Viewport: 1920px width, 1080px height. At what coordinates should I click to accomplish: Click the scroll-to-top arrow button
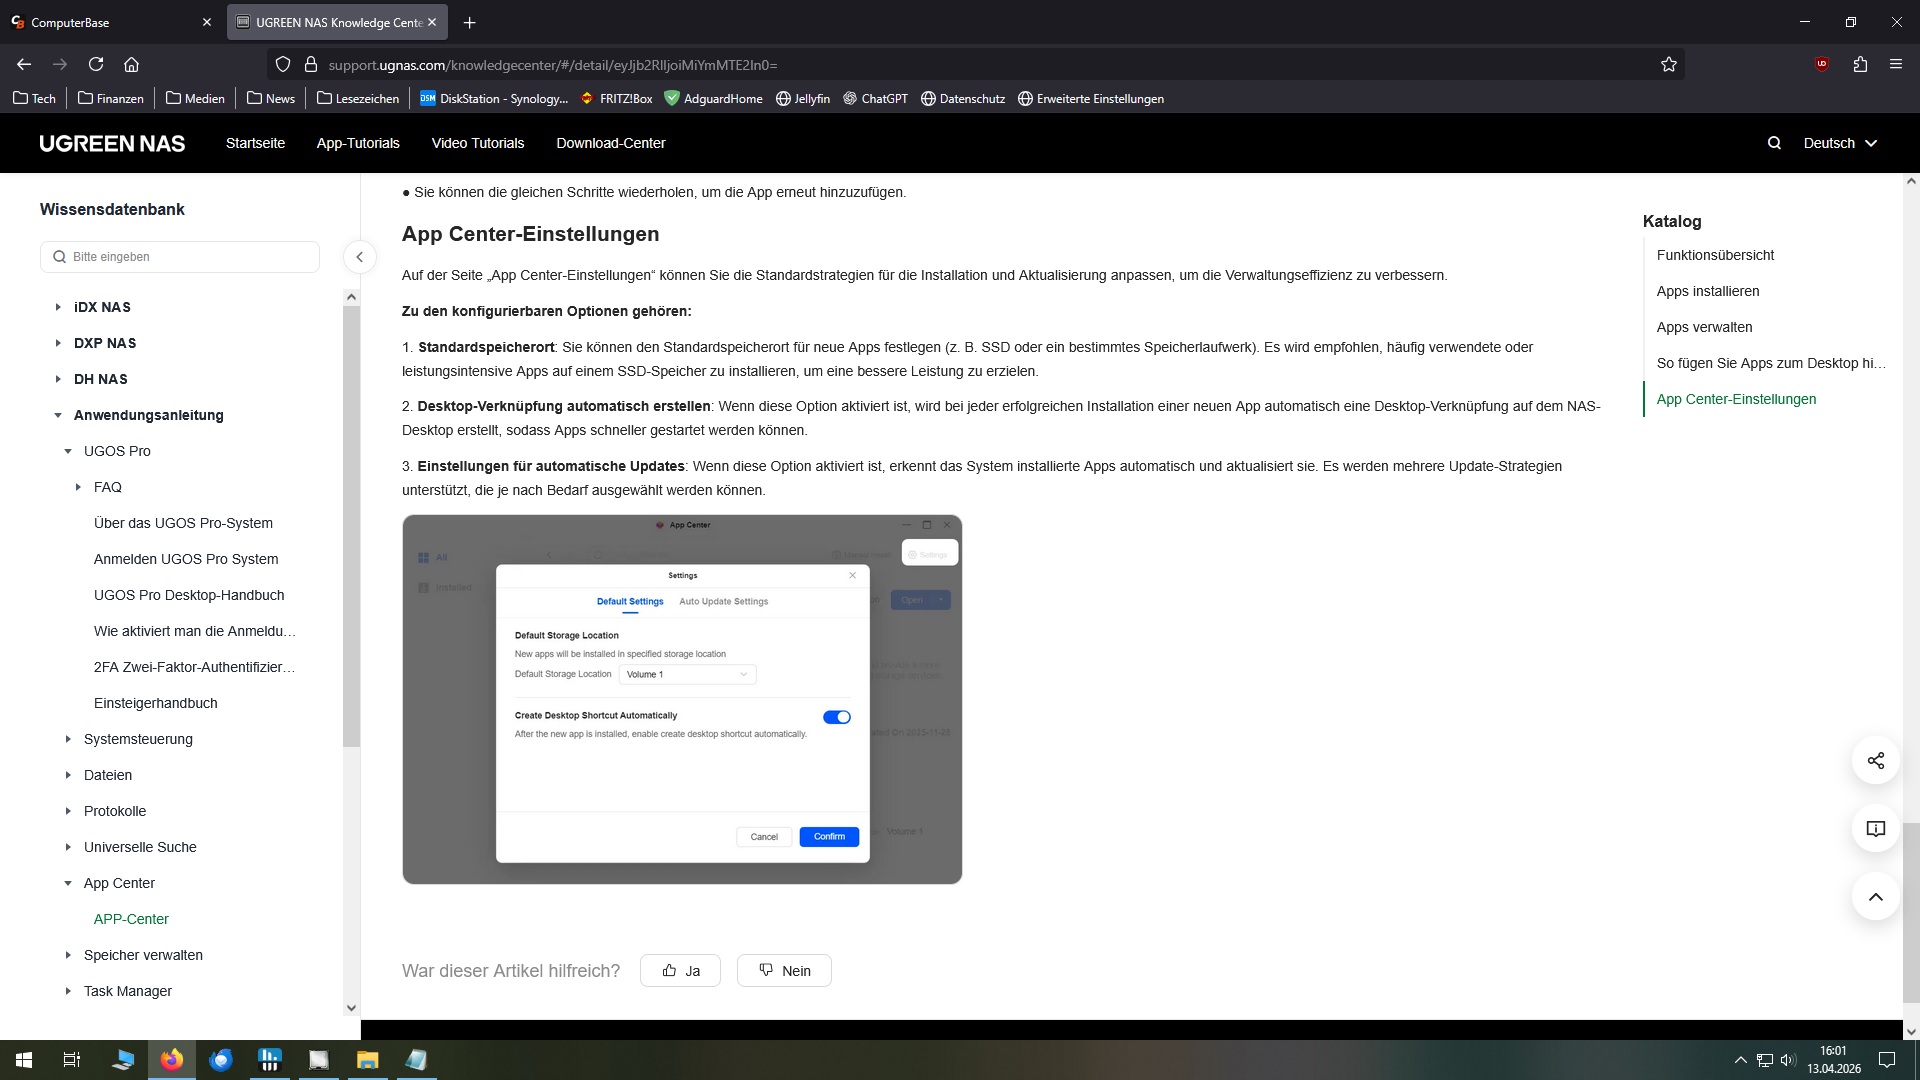(1875, 897)
